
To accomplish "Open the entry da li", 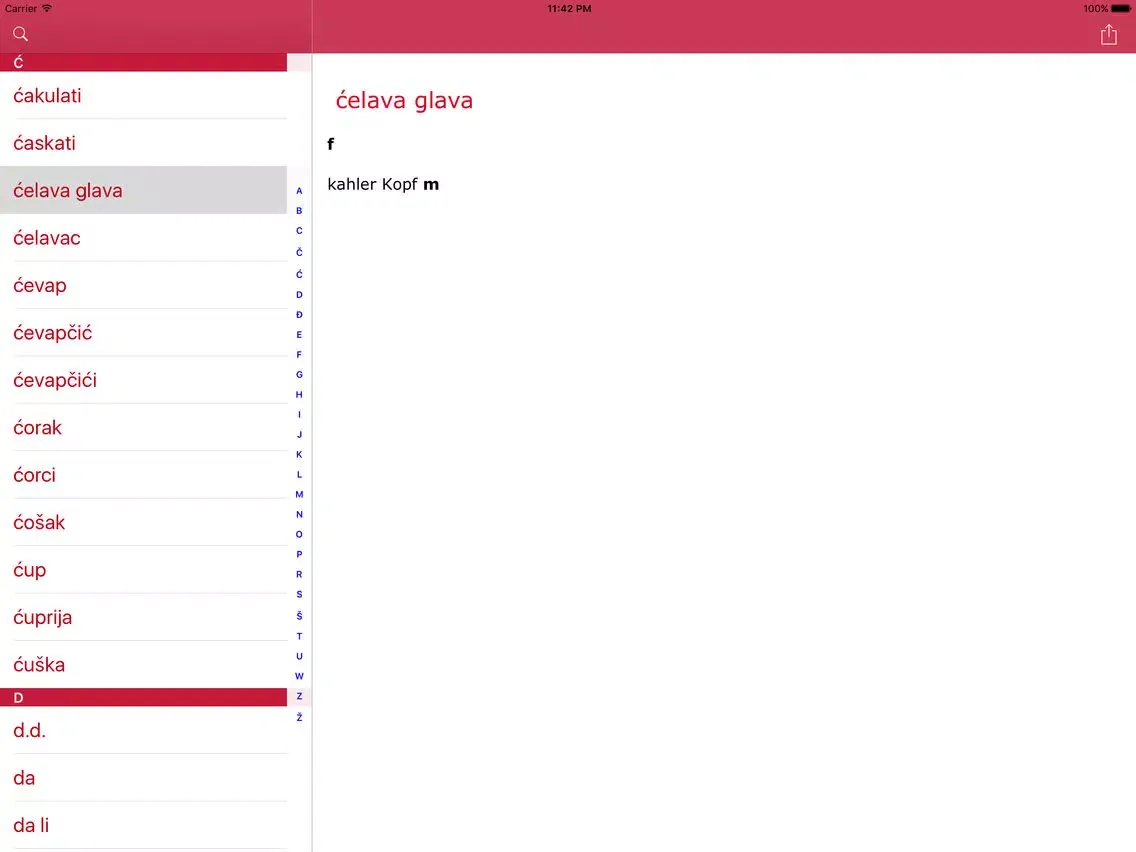I will [x=143, y=825].
